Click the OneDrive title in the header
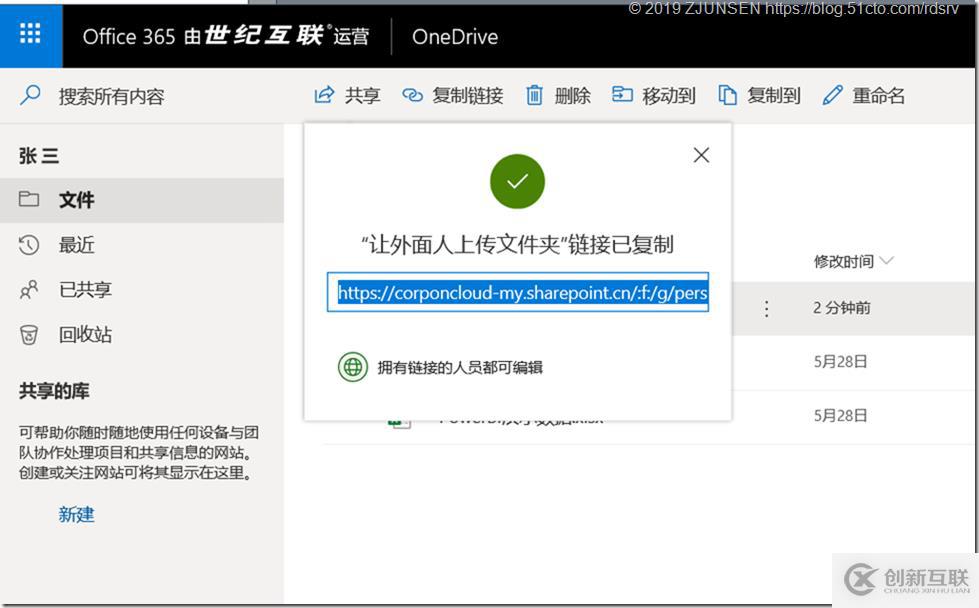This screenshot has width=979, height=608. click(455, 37)
